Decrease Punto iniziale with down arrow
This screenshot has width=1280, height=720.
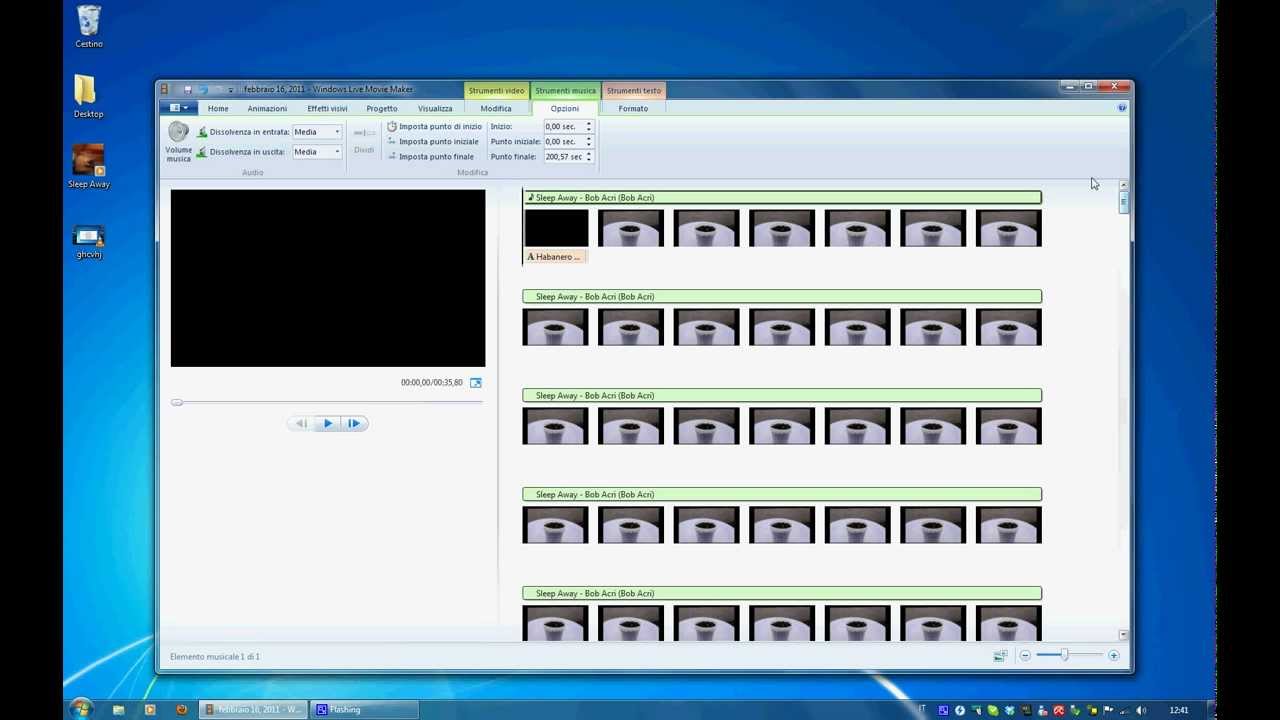589,145
